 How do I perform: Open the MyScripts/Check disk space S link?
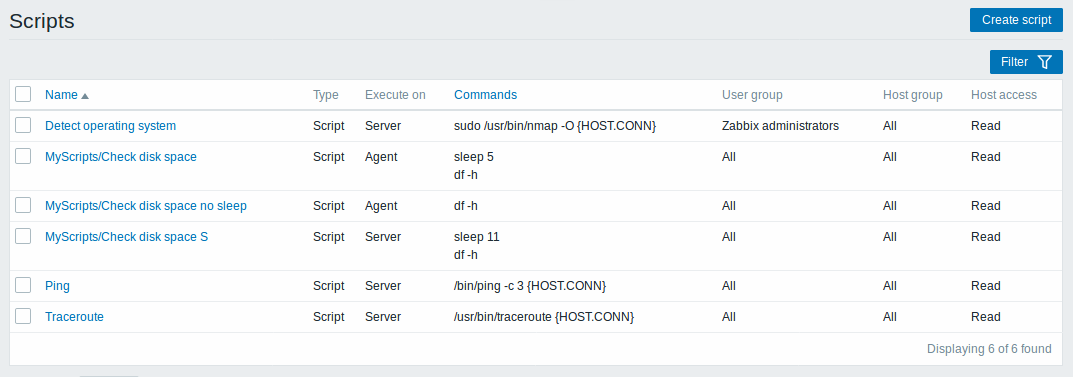click(127, 237)
